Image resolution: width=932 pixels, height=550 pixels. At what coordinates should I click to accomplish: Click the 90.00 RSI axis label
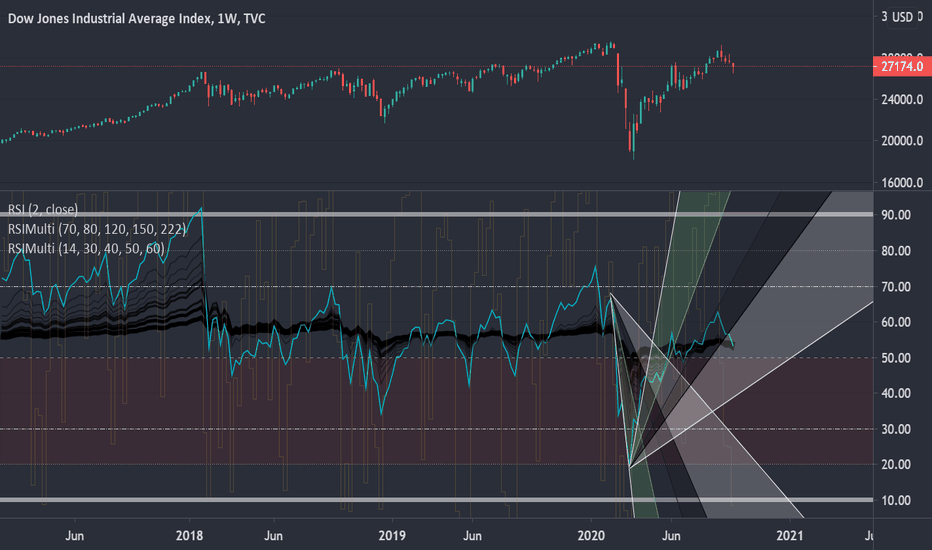click(x=896, y=215)
